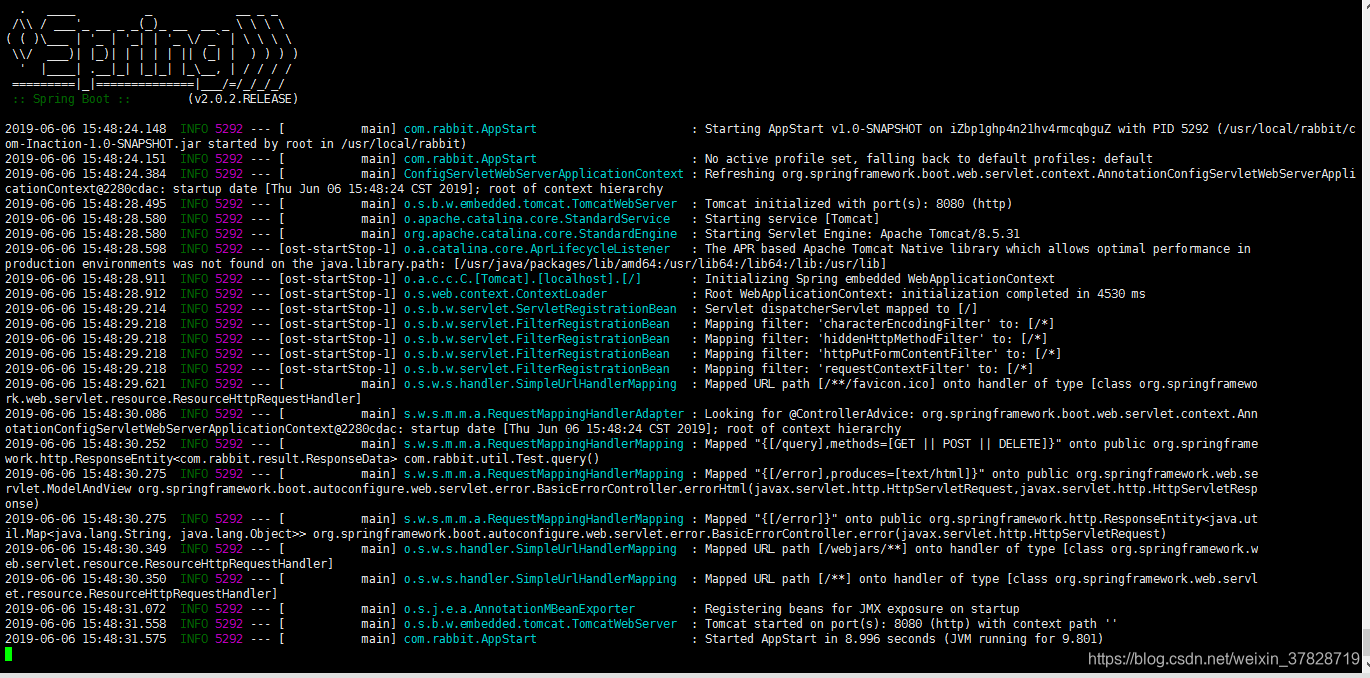Click 'o.a.c.c.C.[Tomcat].[localhost].[/]' logger name
This screenshot has width=1370, height=678.
(x=522, y=279)
